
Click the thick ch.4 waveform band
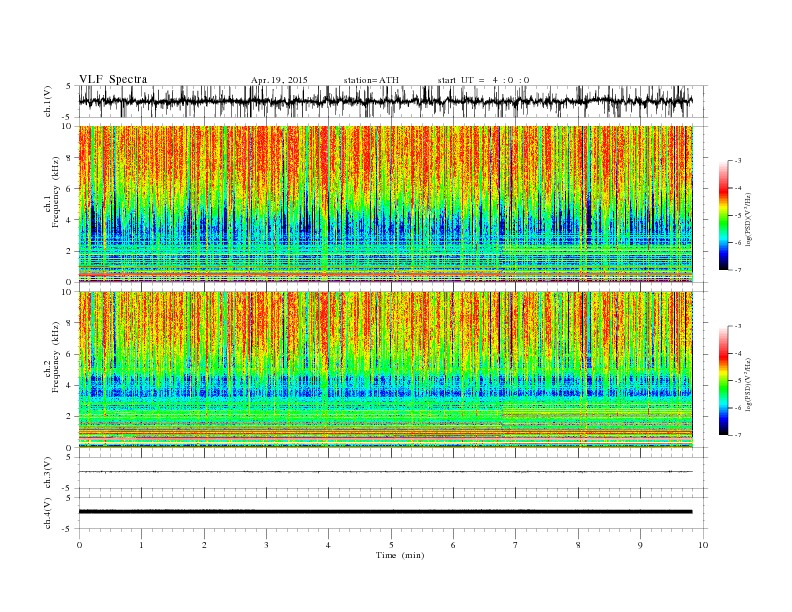click(385, 512)
